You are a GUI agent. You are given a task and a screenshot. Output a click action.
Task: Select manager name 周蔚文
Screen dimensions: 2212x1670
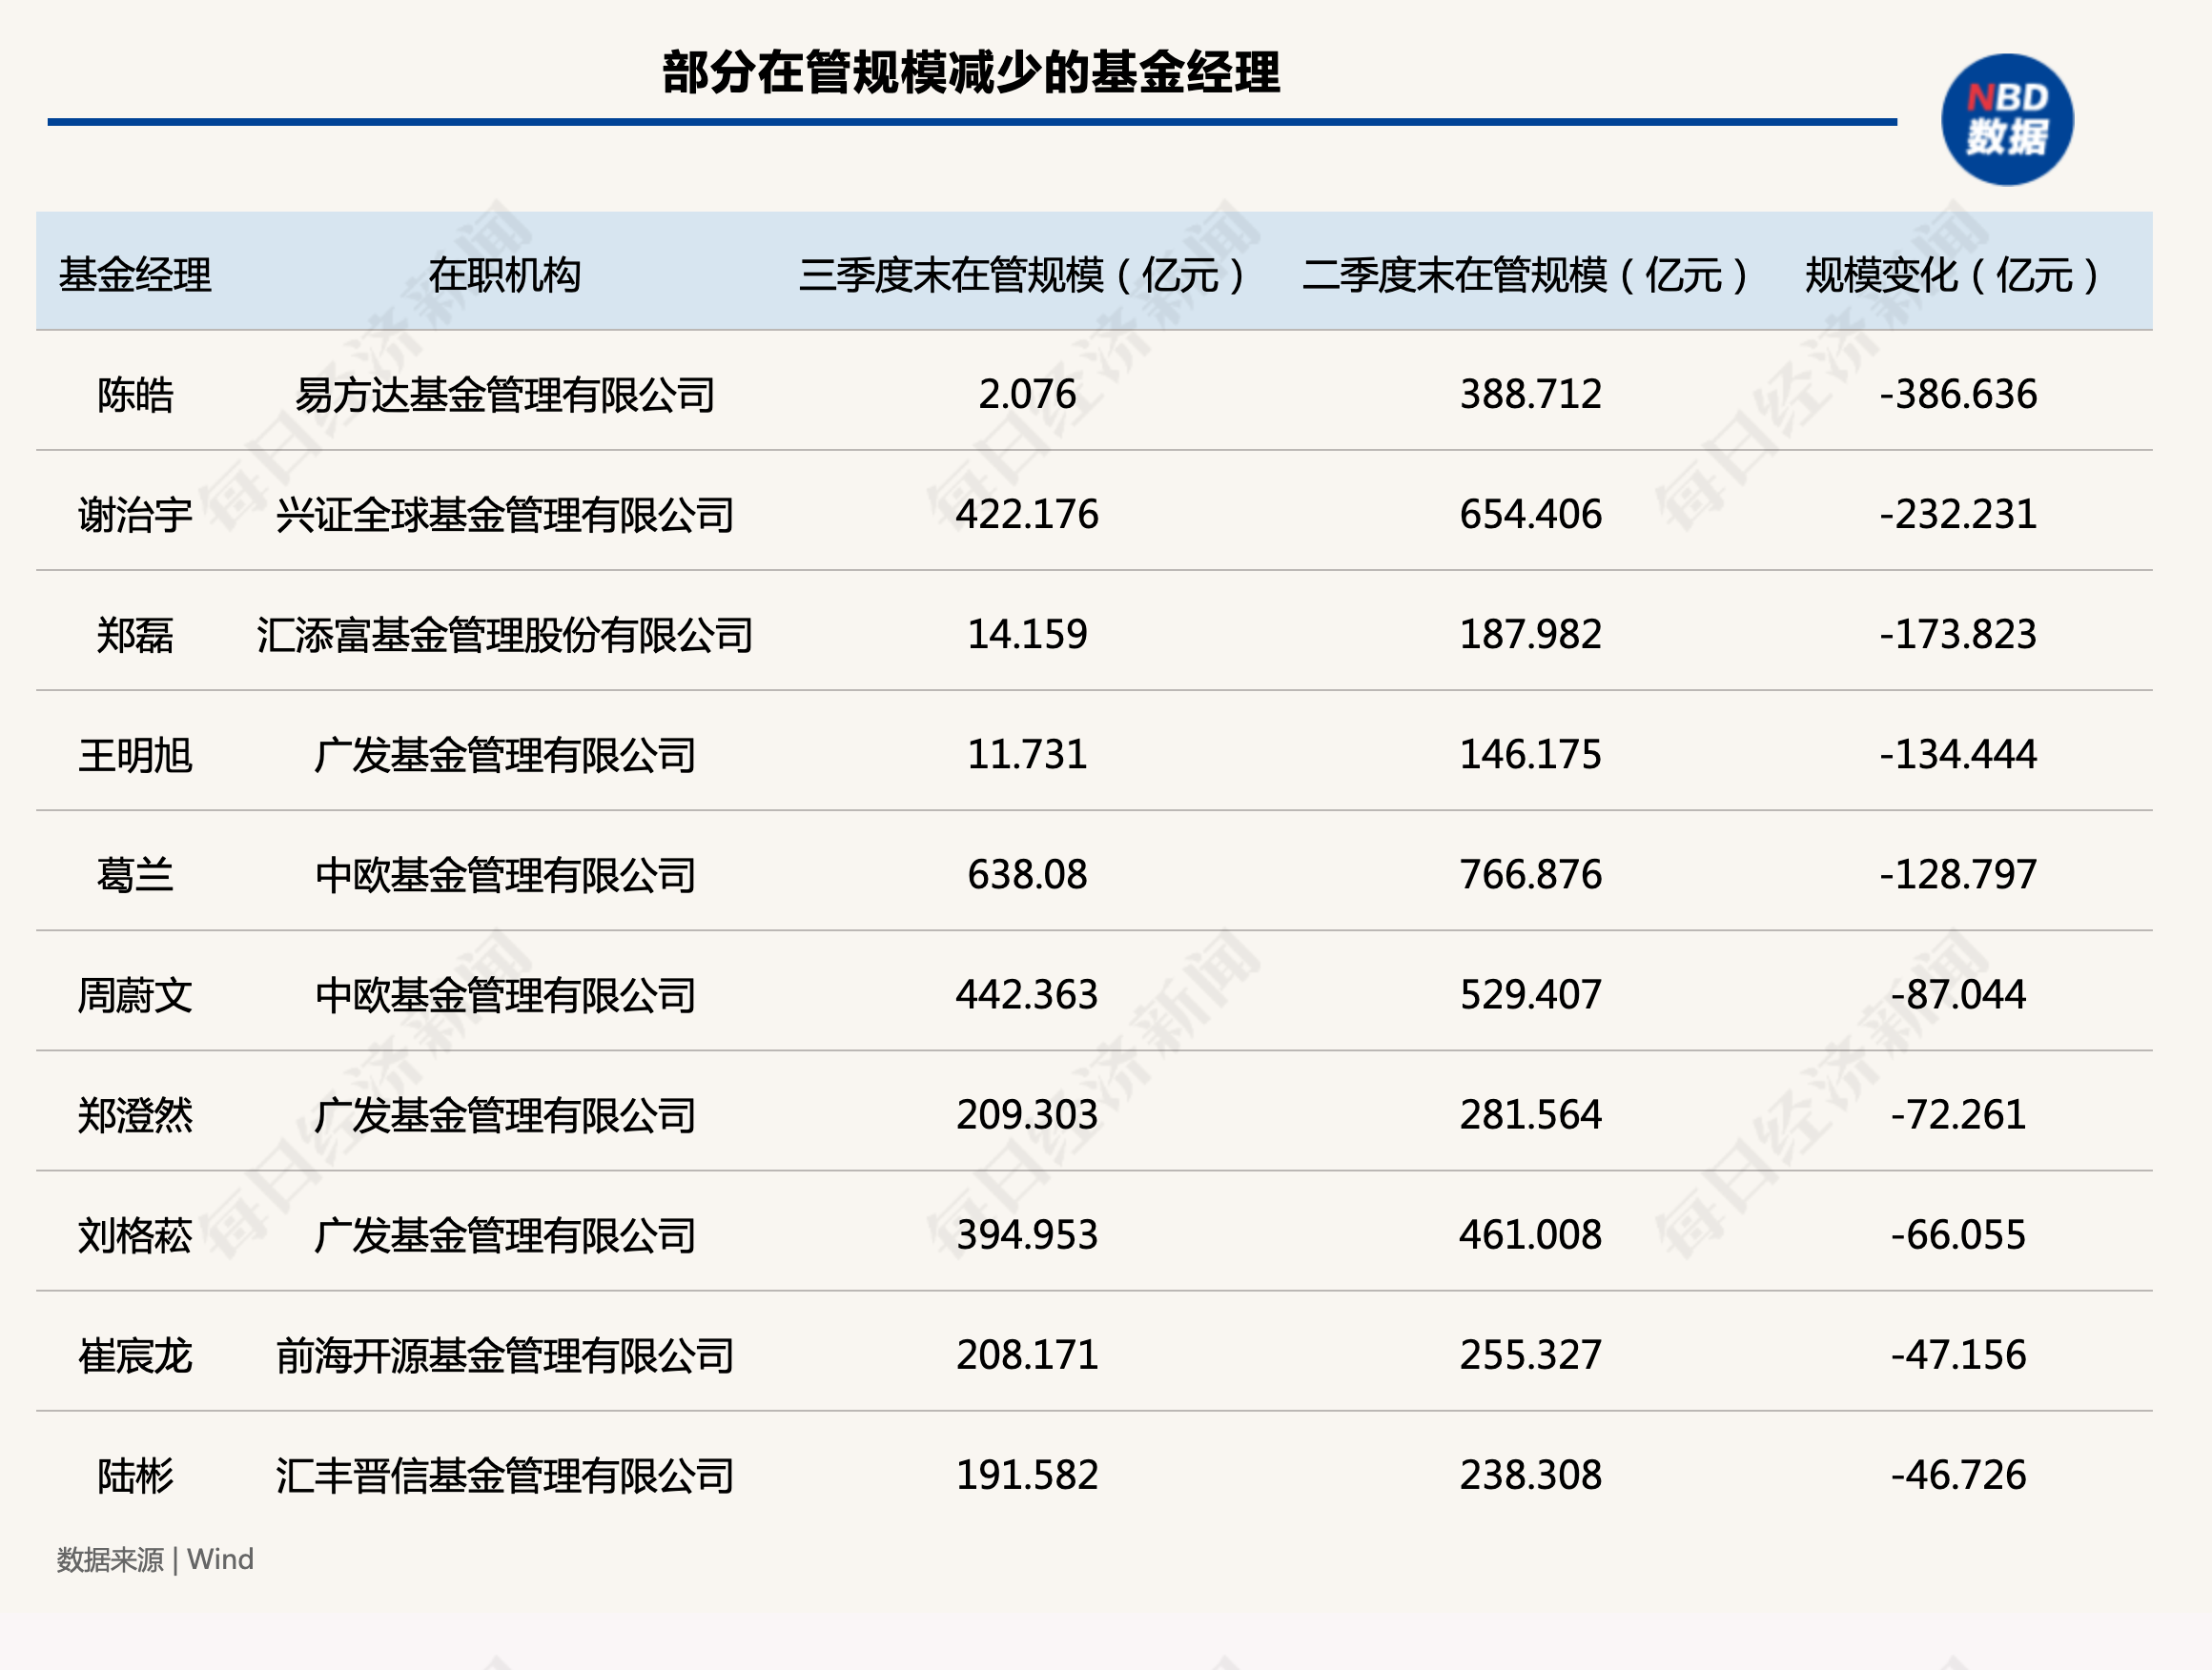pyautogui.click(x=135, y=995)
